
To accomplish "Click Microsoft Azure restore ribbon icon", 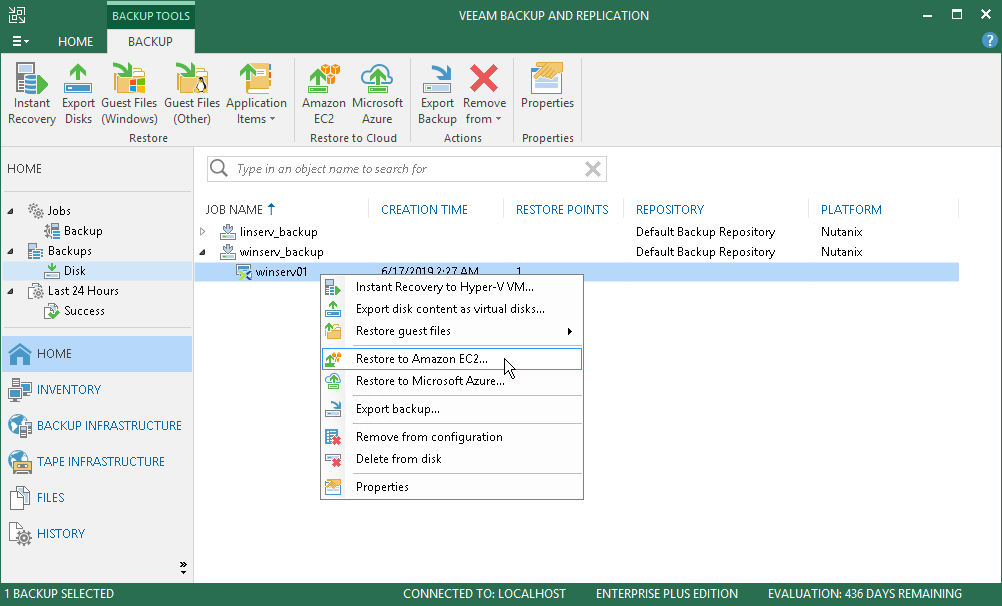I will (x=377, y=93).
